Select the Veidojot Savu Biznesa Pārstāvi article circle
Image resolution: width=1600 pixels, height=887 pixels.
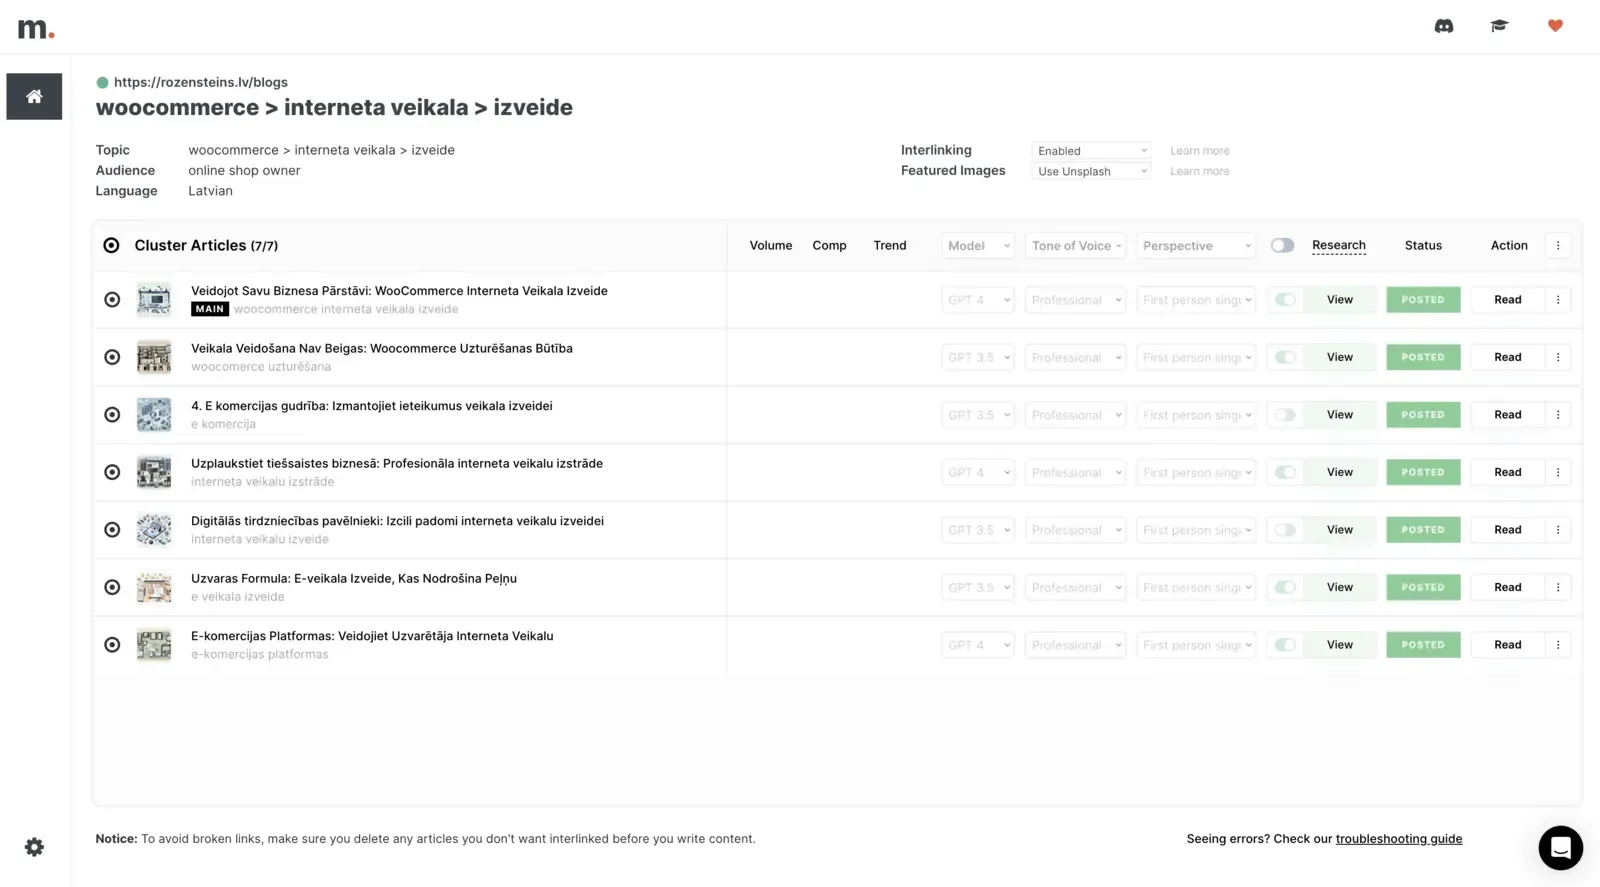[x=112, y=300]
